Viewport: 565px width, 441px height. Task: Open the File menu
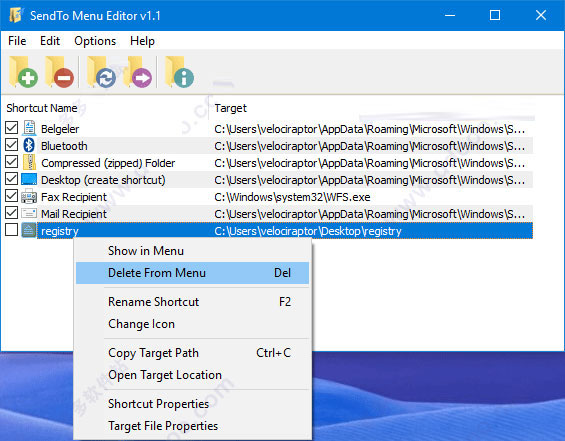[17, 41]
